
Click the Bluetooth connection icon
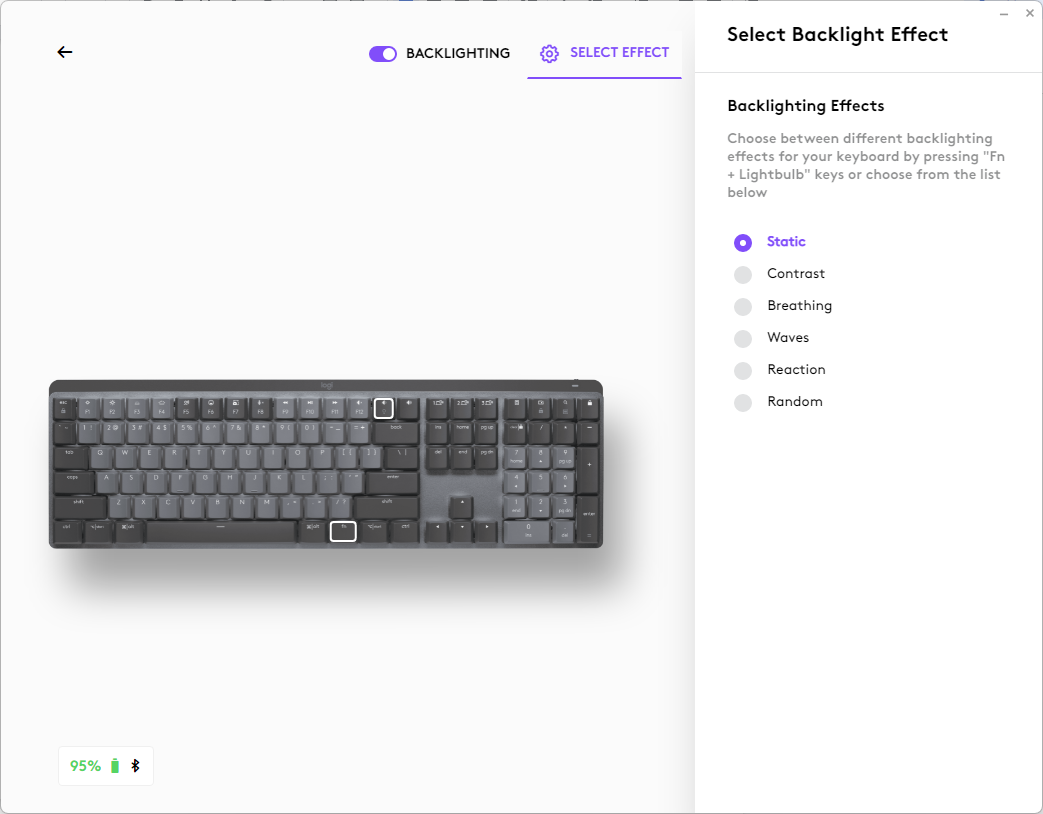coord(136,766)
